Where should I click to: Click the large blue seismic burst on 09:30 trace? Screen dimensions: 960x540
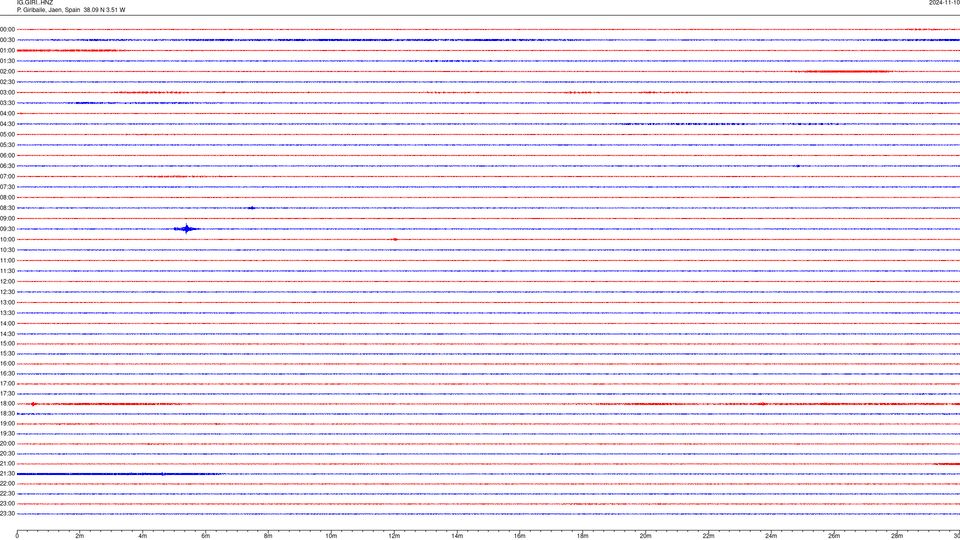click(x=187, y=229)
